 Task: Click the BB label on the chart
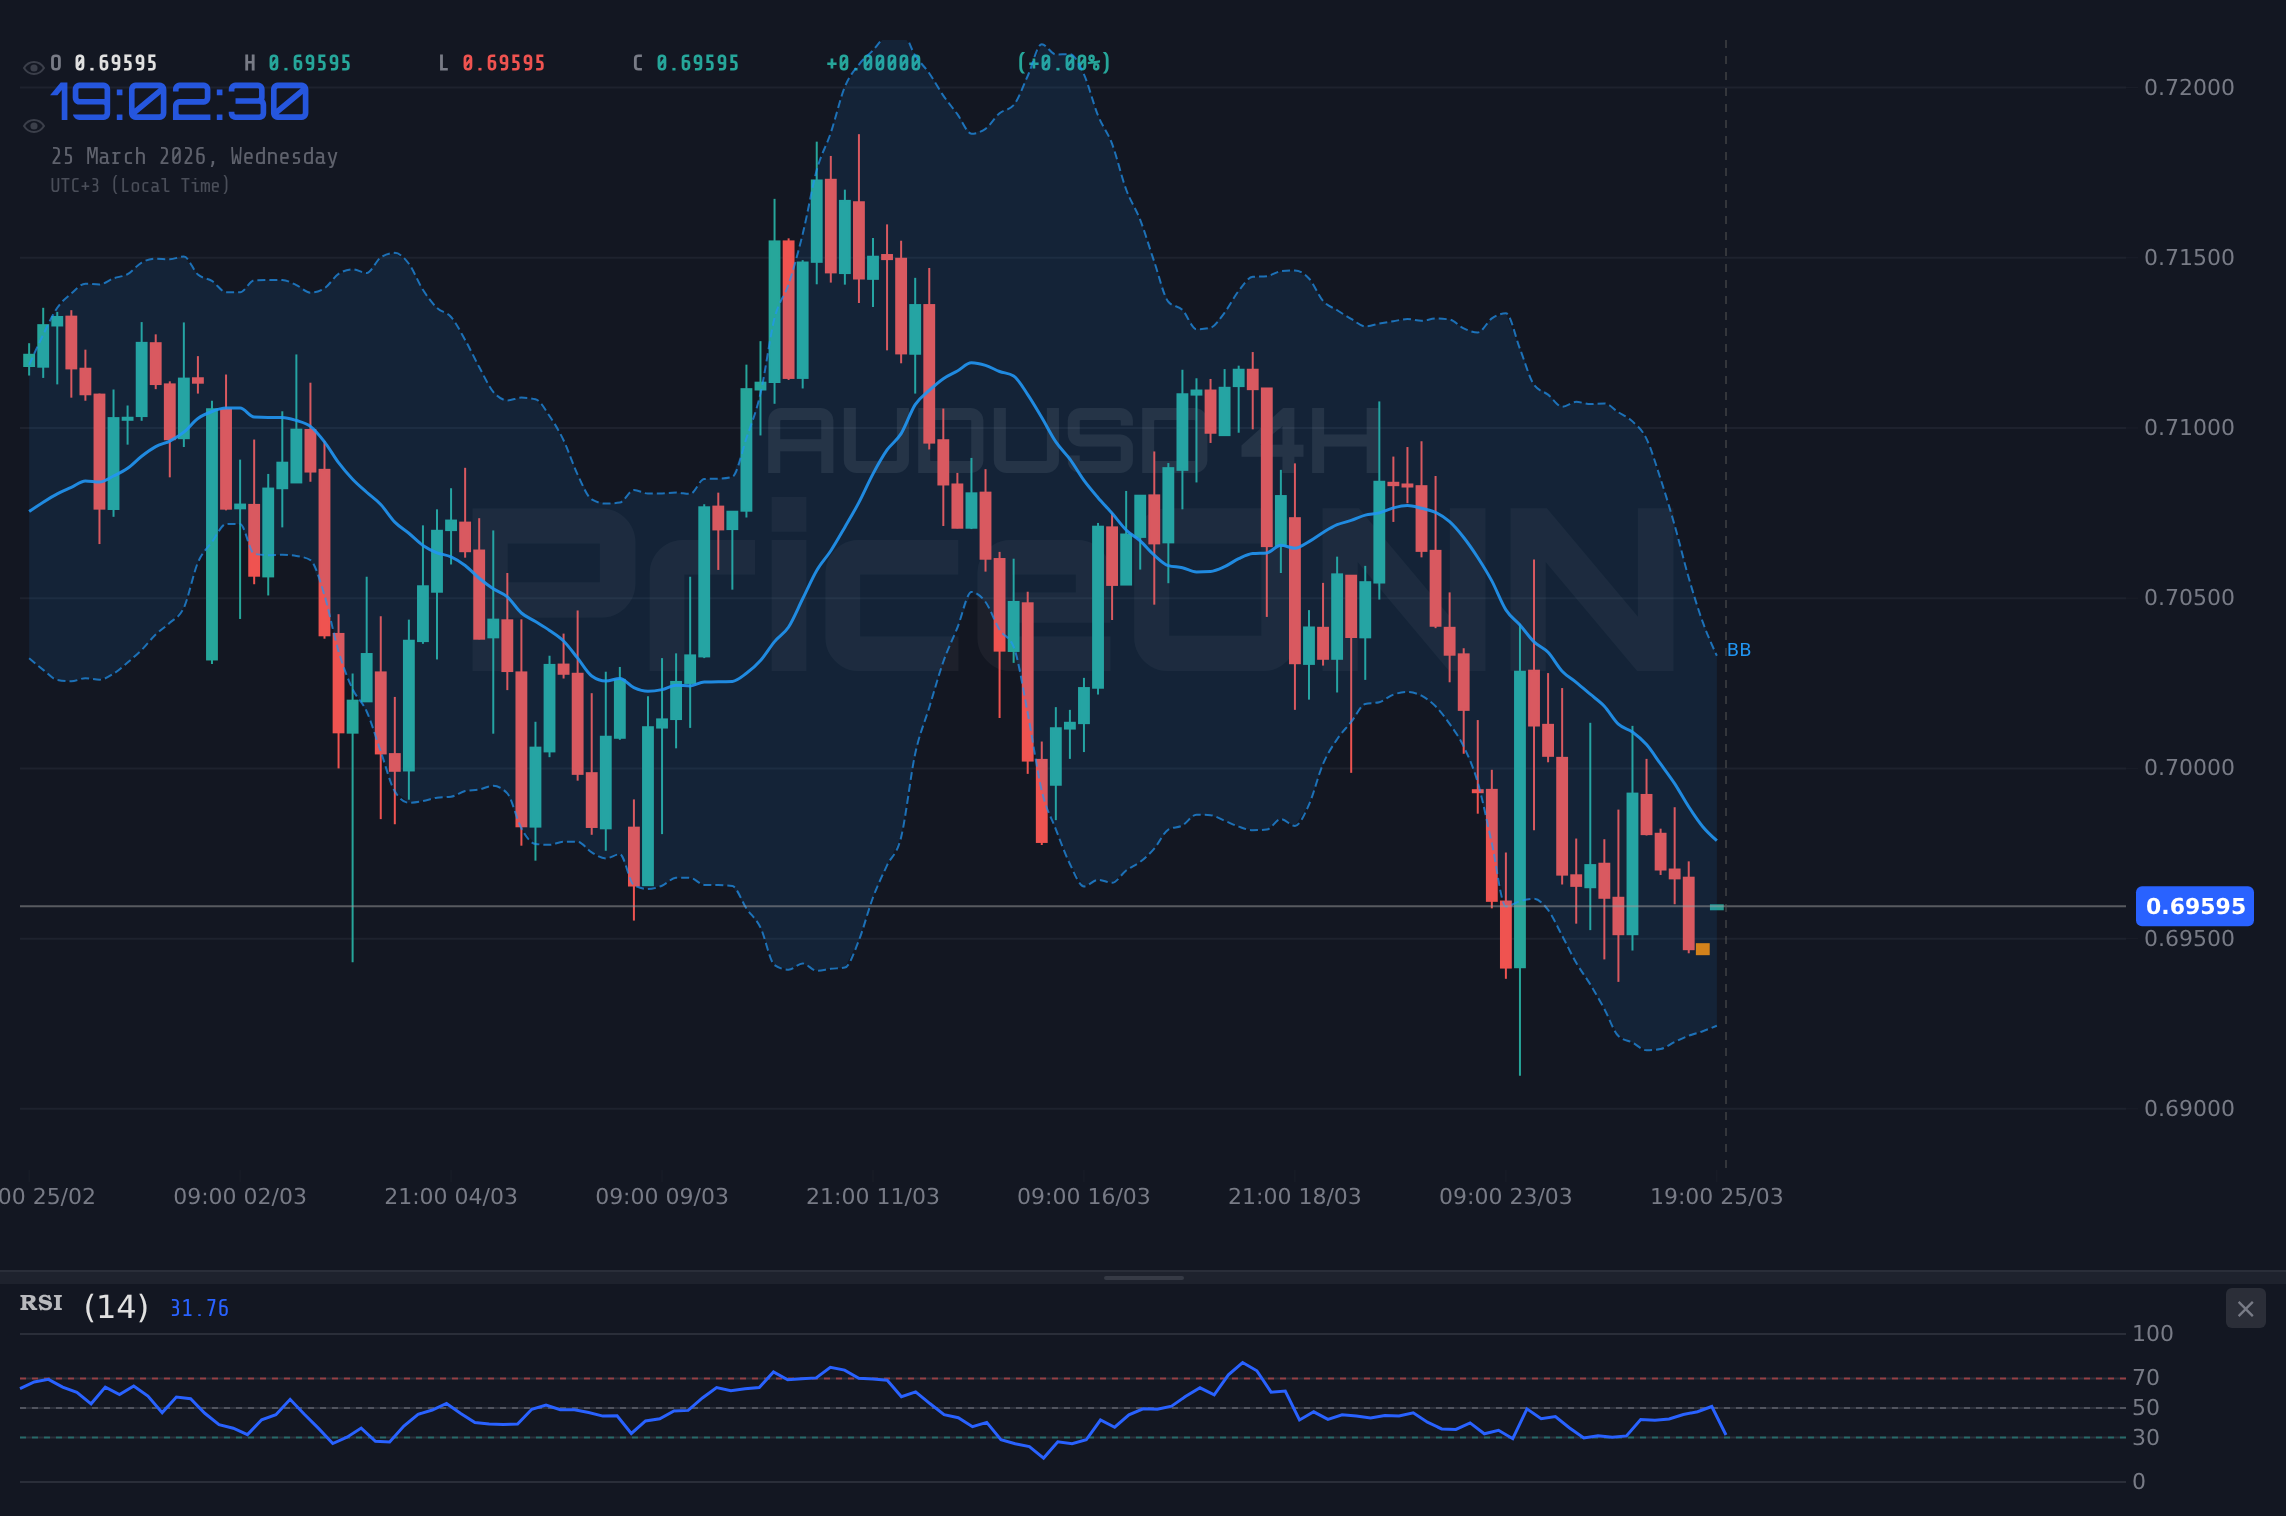point(1737,649)
